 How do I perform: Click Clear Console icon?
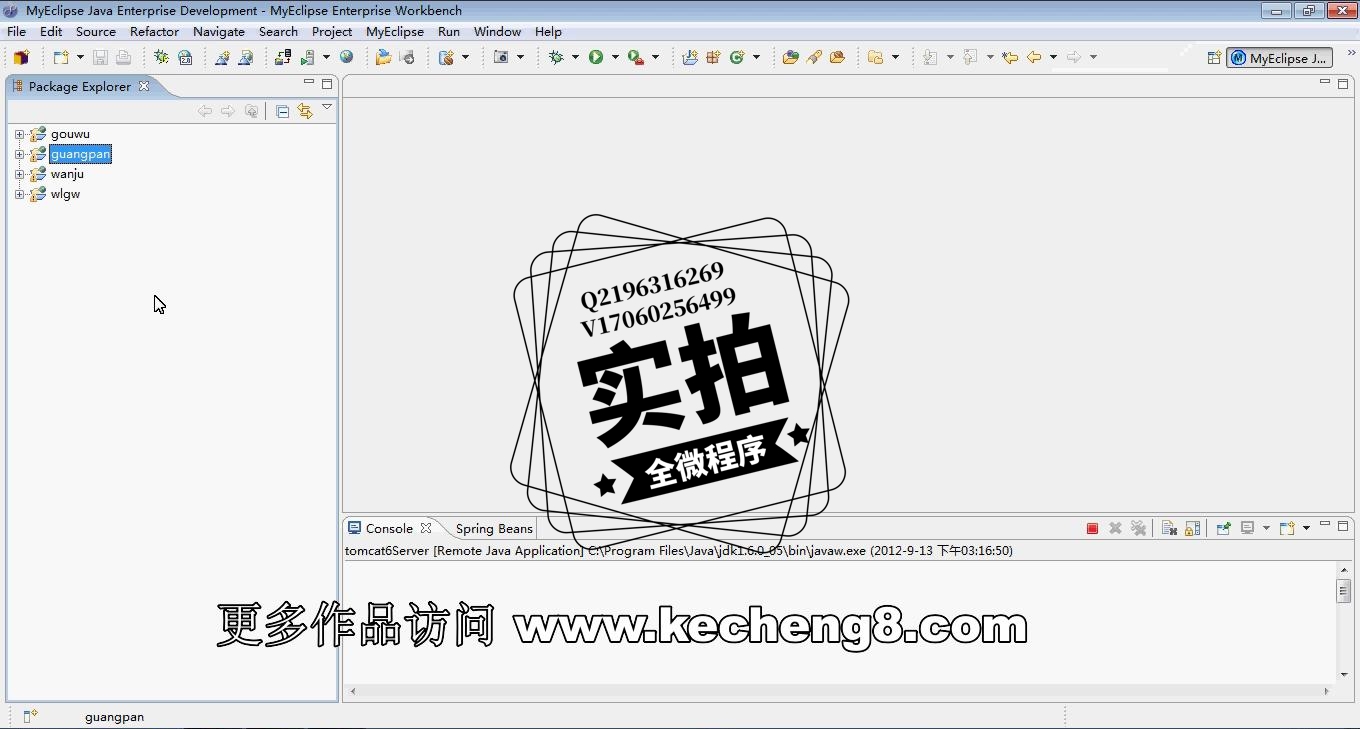(1168, 528)
